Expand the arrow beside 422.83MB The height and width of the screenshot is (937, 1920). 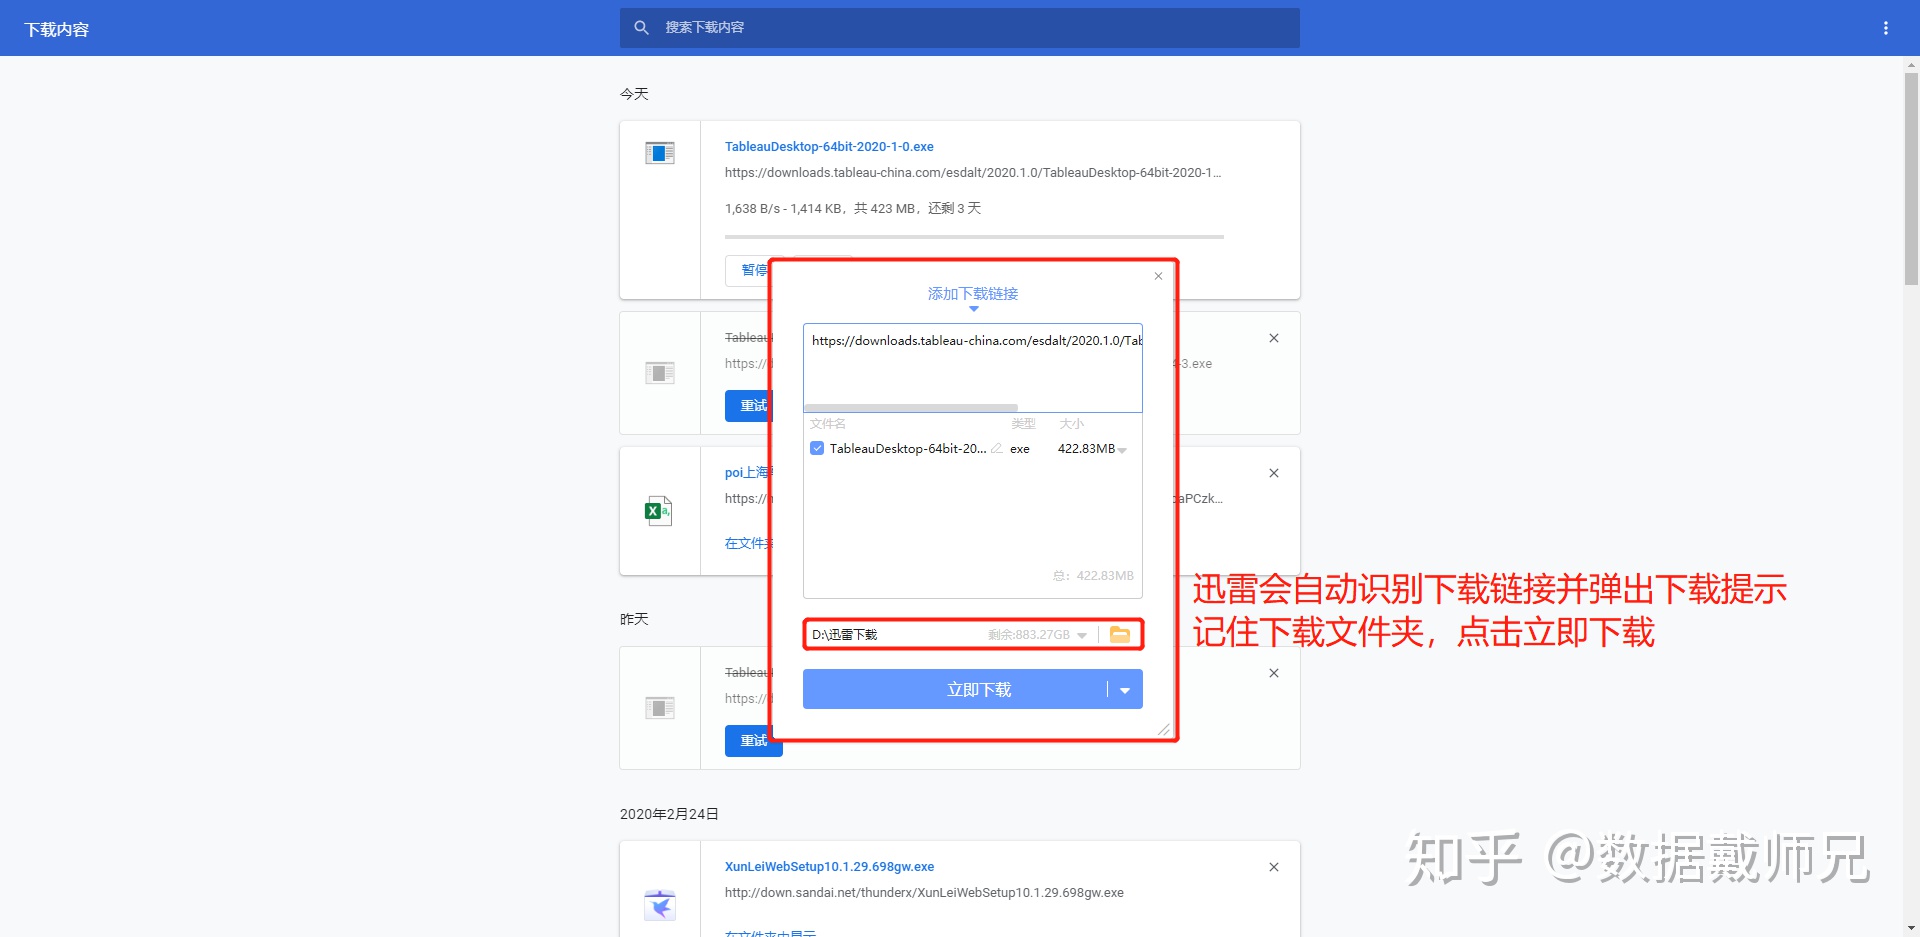1122,450
